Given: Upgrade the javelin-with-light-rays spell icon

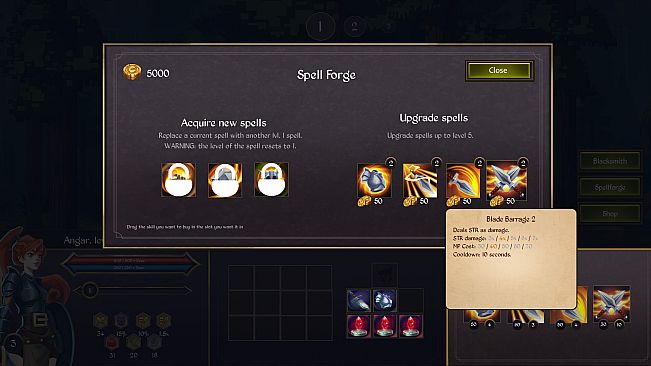Looking at the screenshot, I should [420, 181].
